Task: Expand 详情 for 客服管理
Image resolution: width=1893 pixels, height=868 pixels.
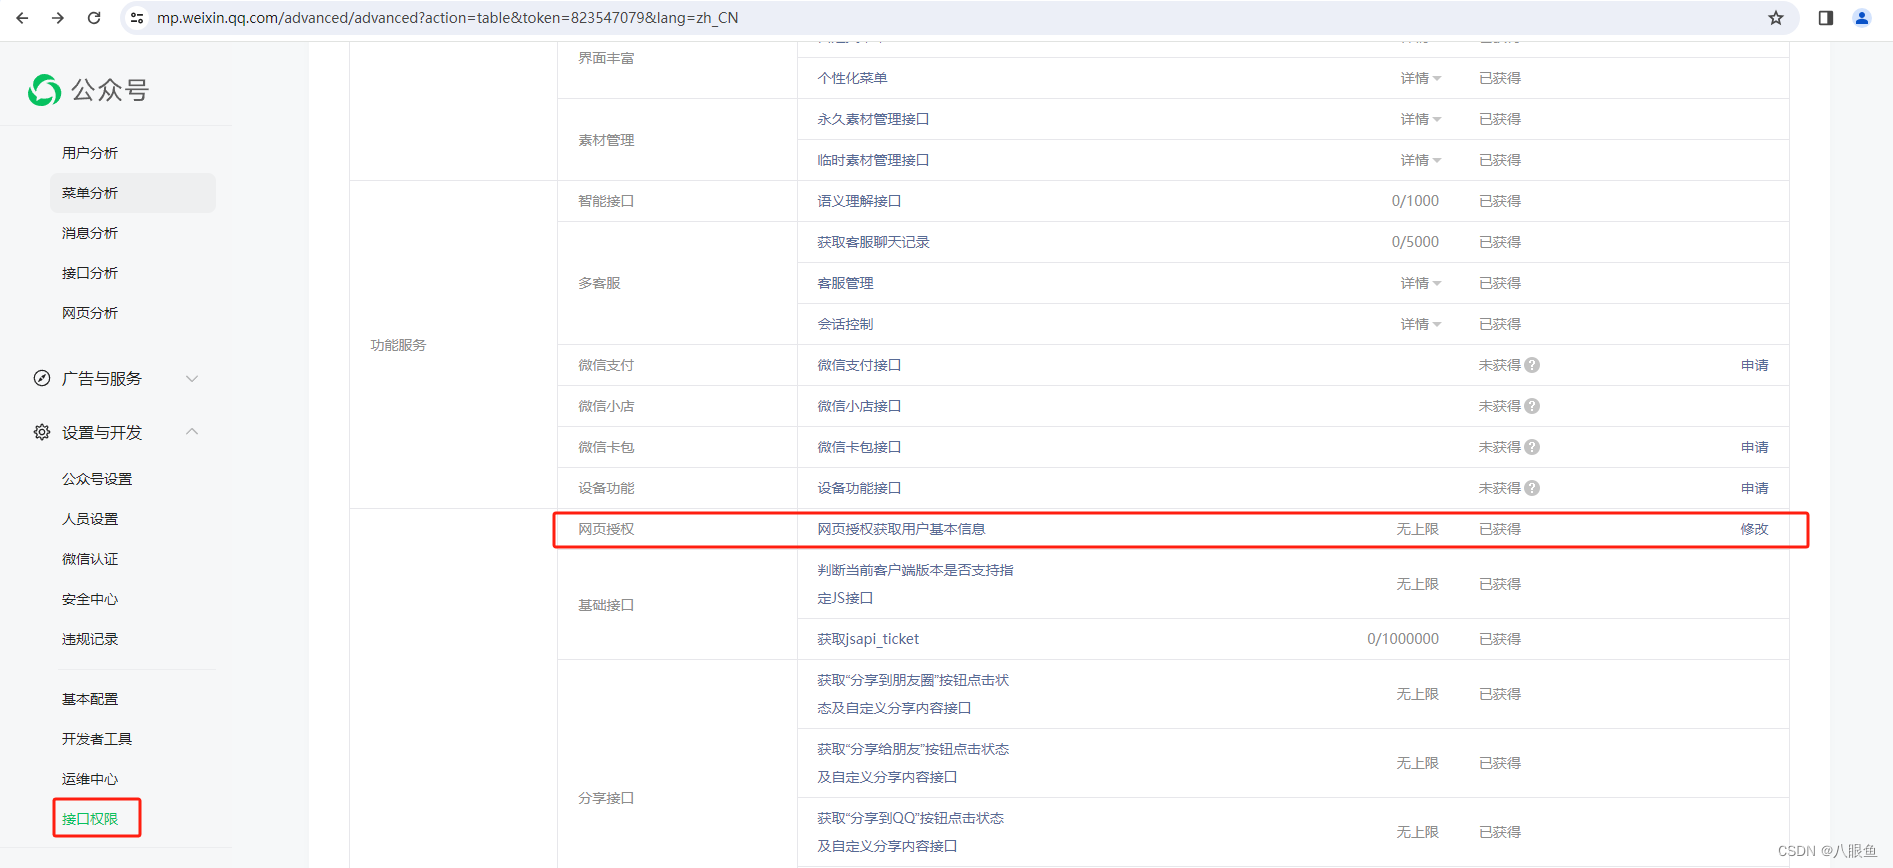Action: [1420, 283]
